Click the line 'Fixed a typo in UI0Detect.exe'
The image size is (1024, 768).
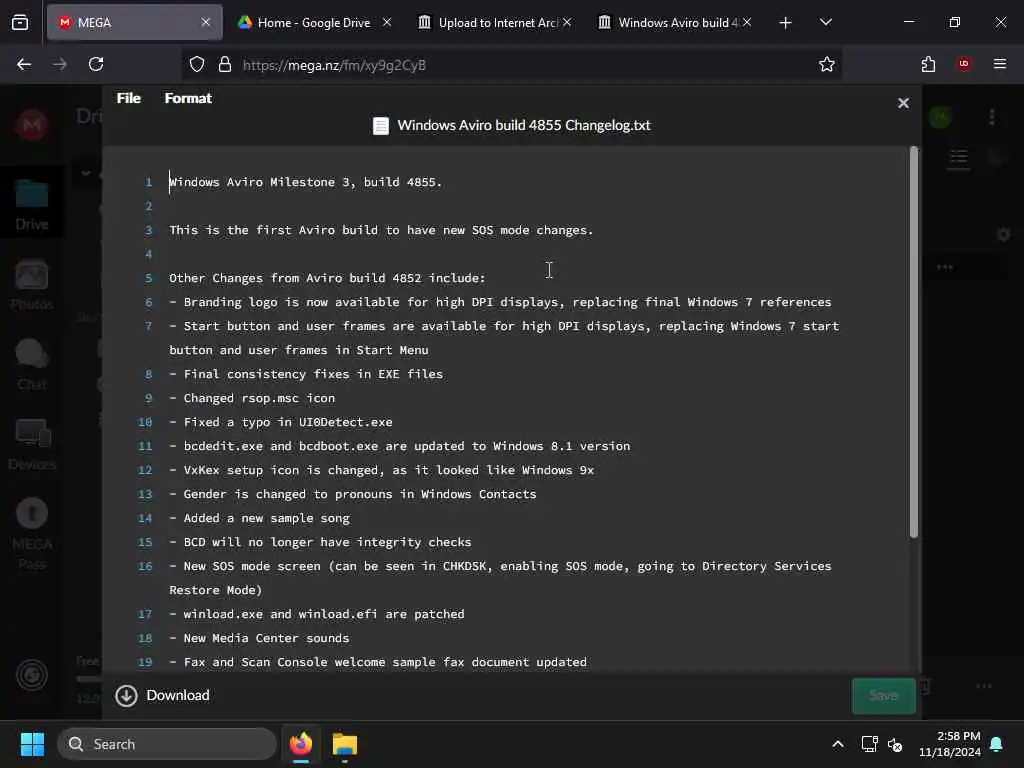281,423
